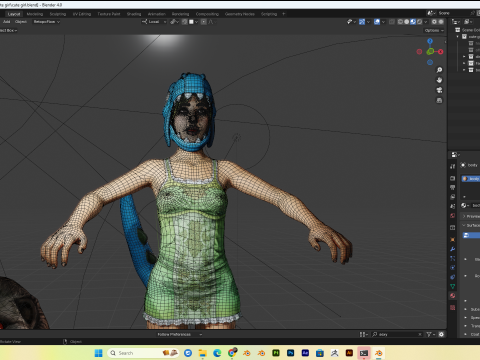Screen dimensions: 480x360
Task: Open the Object properties tab
Action: (x=453, y=239)
